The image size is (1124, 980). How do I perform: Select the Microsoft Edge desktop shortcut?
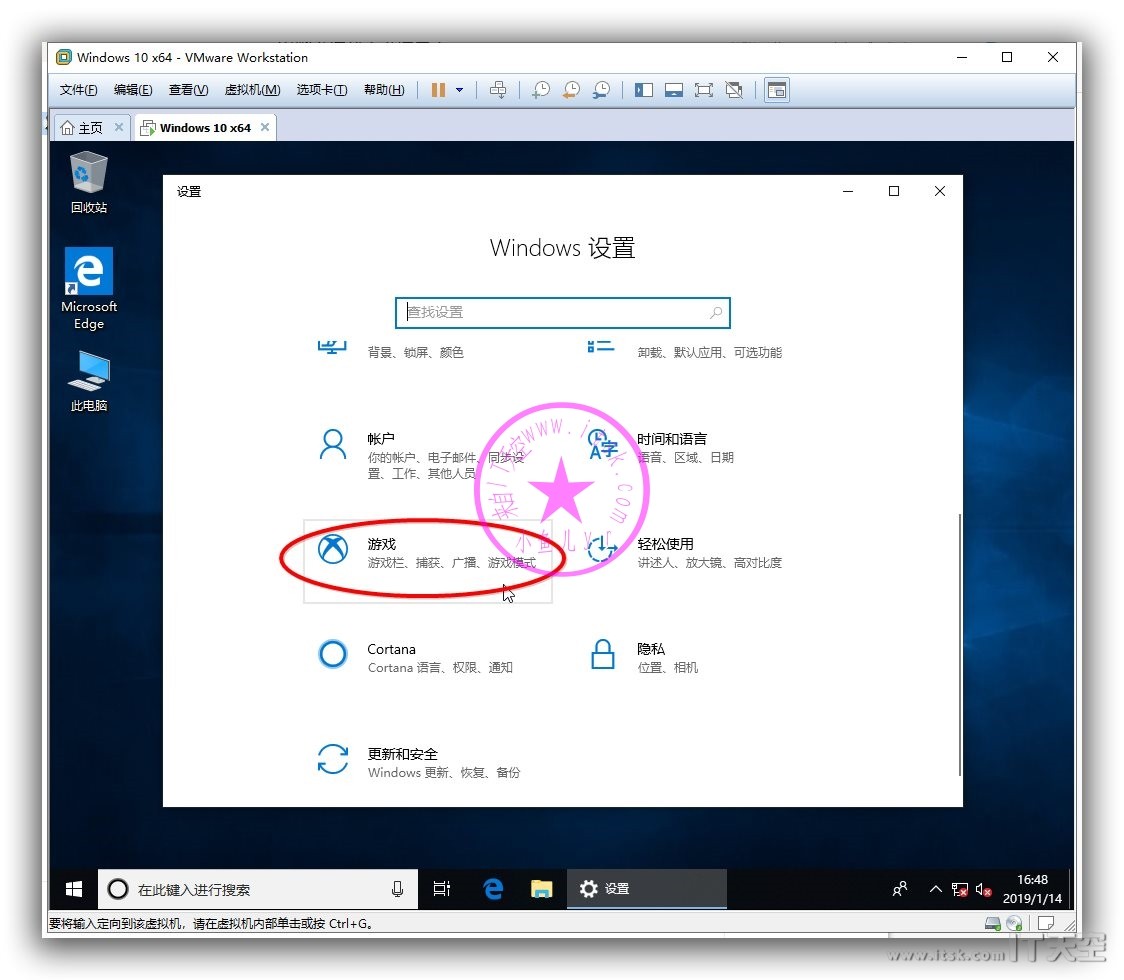[89, 289]
